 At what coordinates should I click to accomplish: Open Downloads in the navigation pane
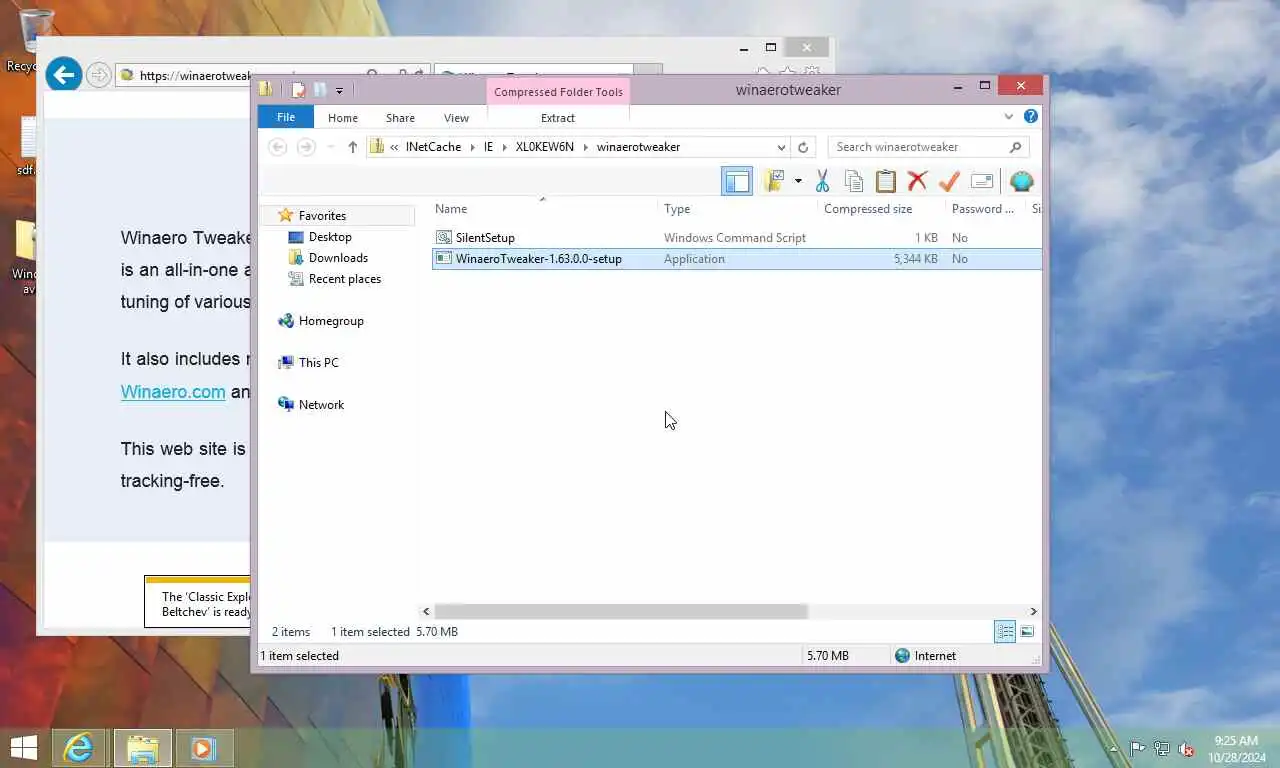[x=338, y=258]
